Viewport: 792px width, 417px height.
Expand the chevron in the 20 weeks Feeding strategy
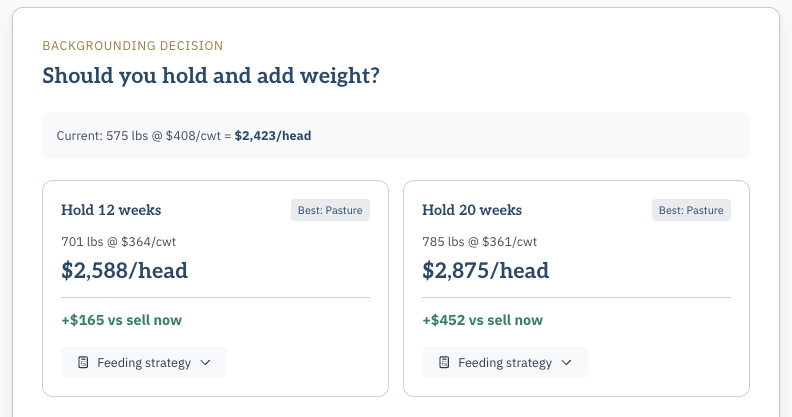pos(567,363)
